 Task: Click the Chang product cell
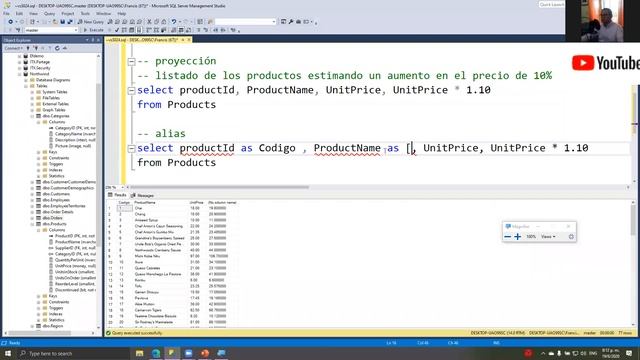(160, 214)
